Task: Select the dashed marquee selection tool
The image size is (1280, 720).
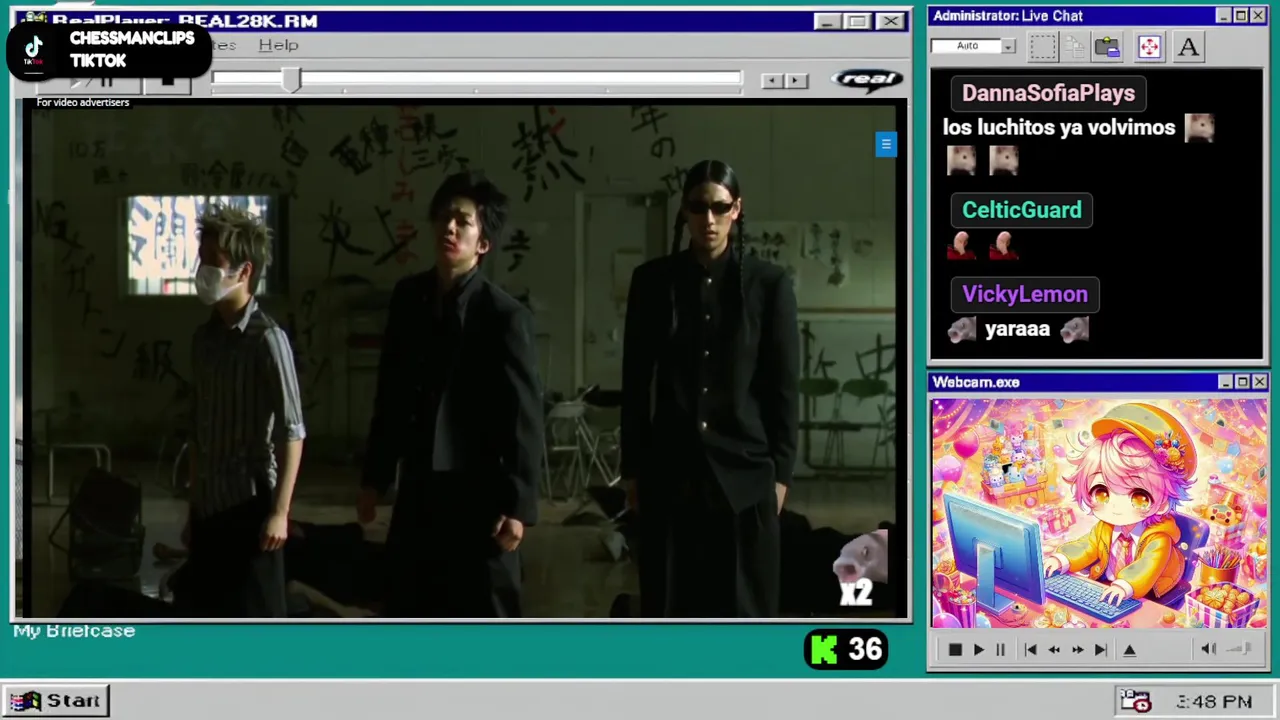Action: click(x=1043, y=46)
